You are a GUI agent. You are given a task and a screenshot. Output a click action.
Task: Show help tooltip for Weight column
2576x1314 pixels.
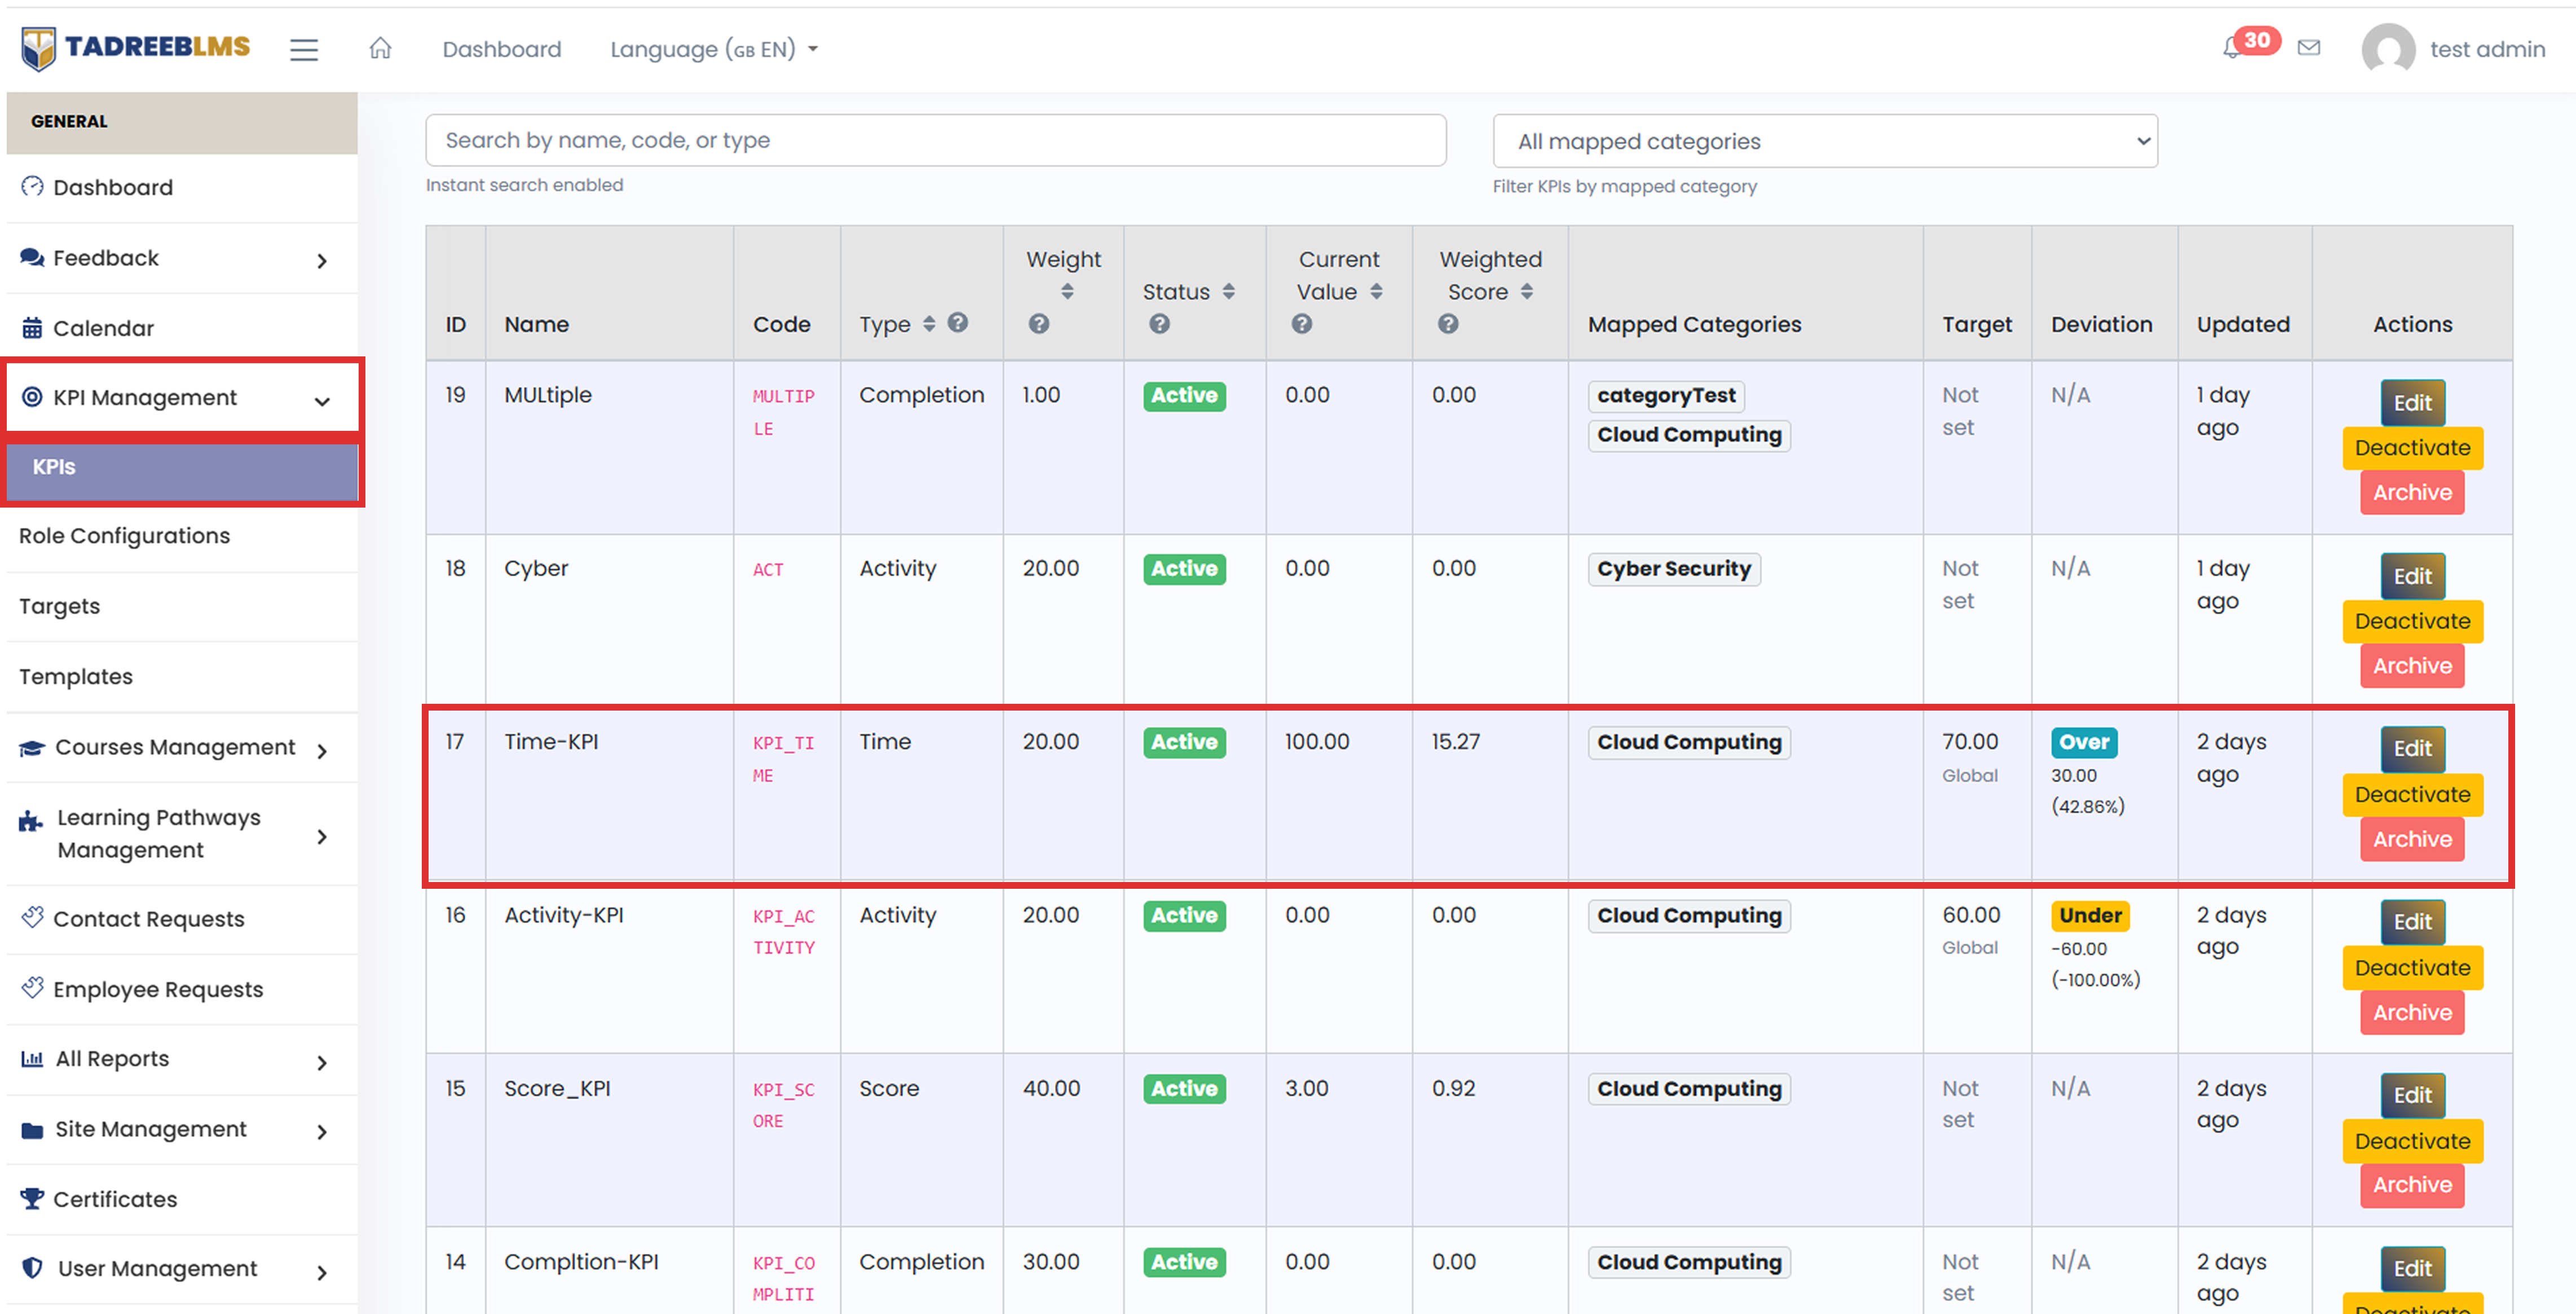click(x=1038, y=324)
